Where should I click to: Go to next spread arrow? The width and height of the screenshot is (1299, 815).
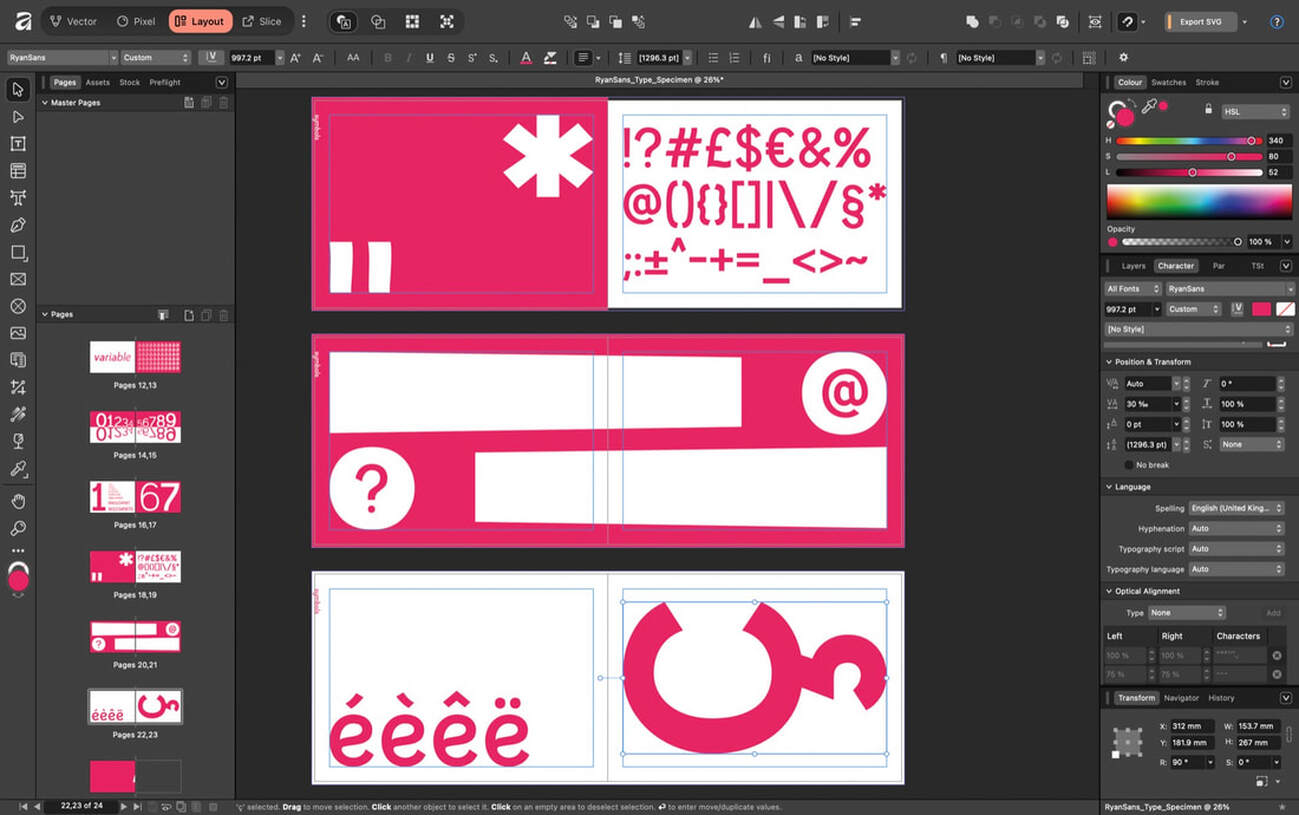124,806
